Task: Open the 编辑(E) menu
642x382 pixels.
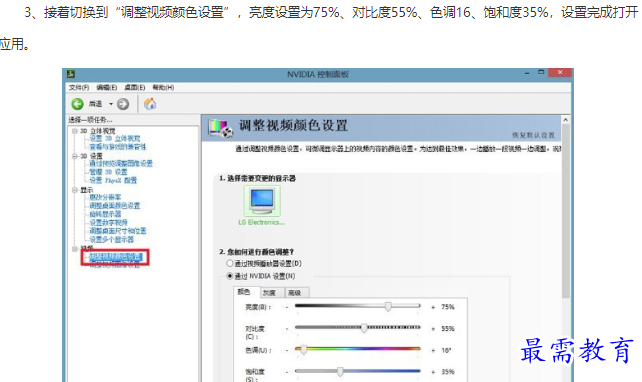Action: point(107,88)
